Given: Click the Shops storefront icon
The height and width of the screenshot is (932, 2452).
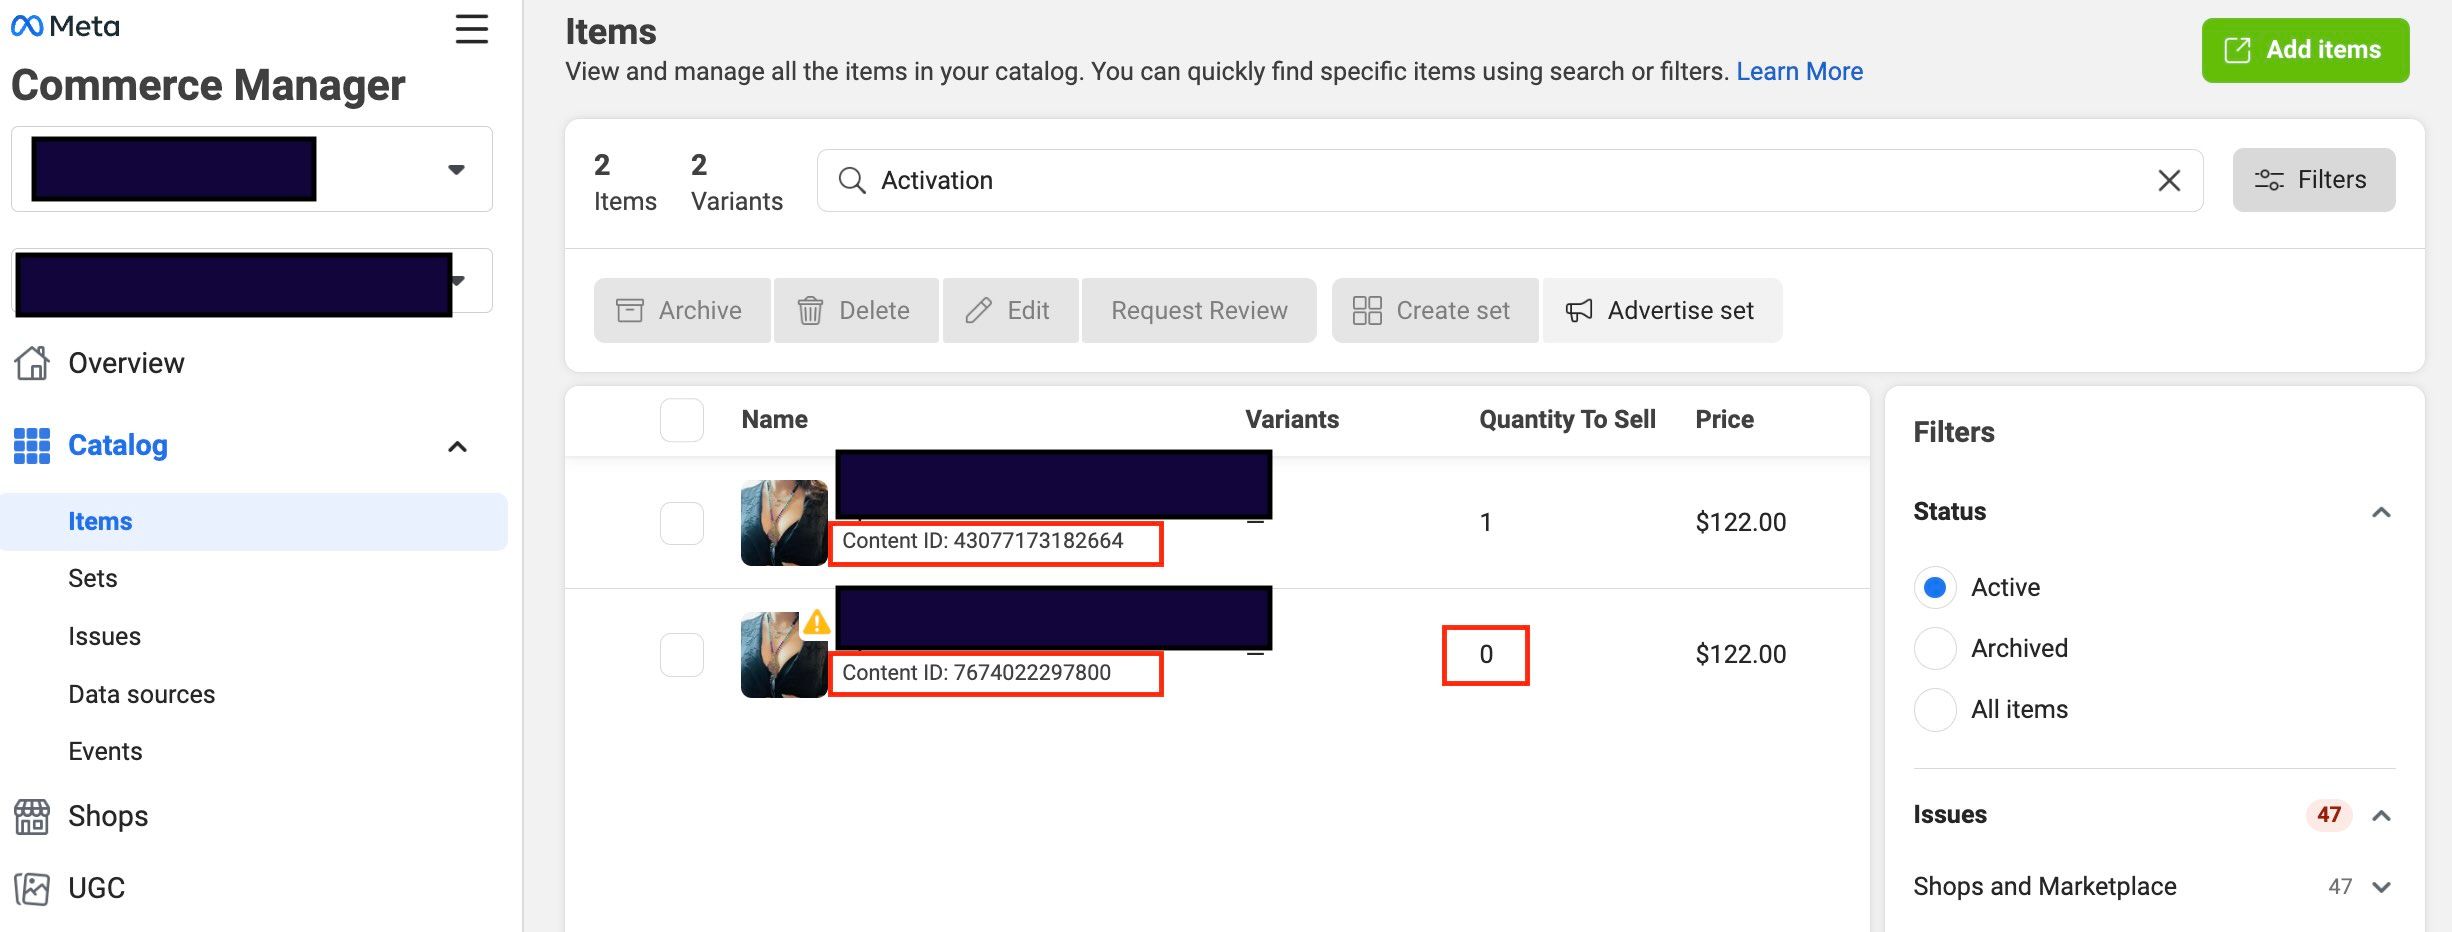Looking at the screenshot, I should tap(32, 816).
